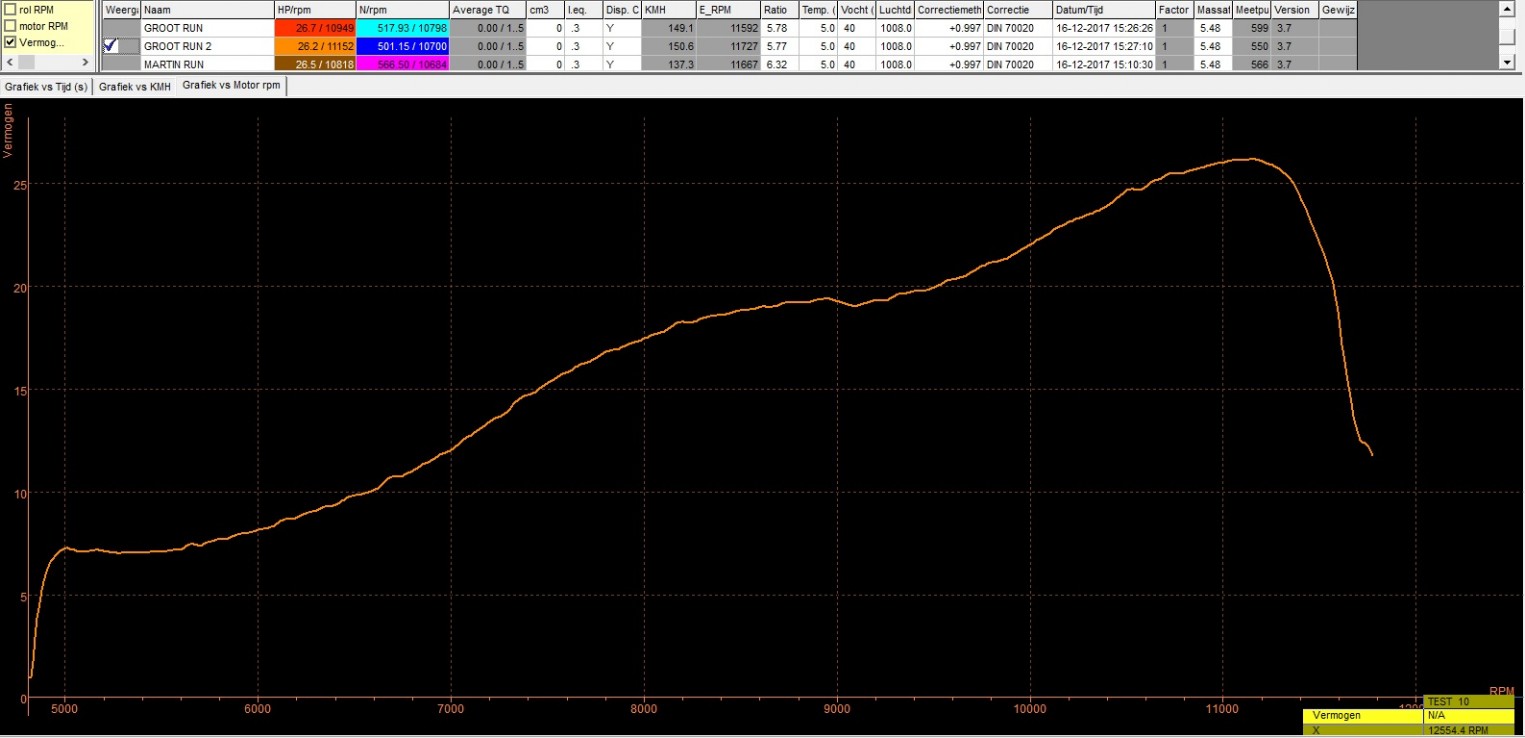This screenshot has width=1525, height=738.
Task: Click E_RPM value 11727
Action: pos(728,46)
